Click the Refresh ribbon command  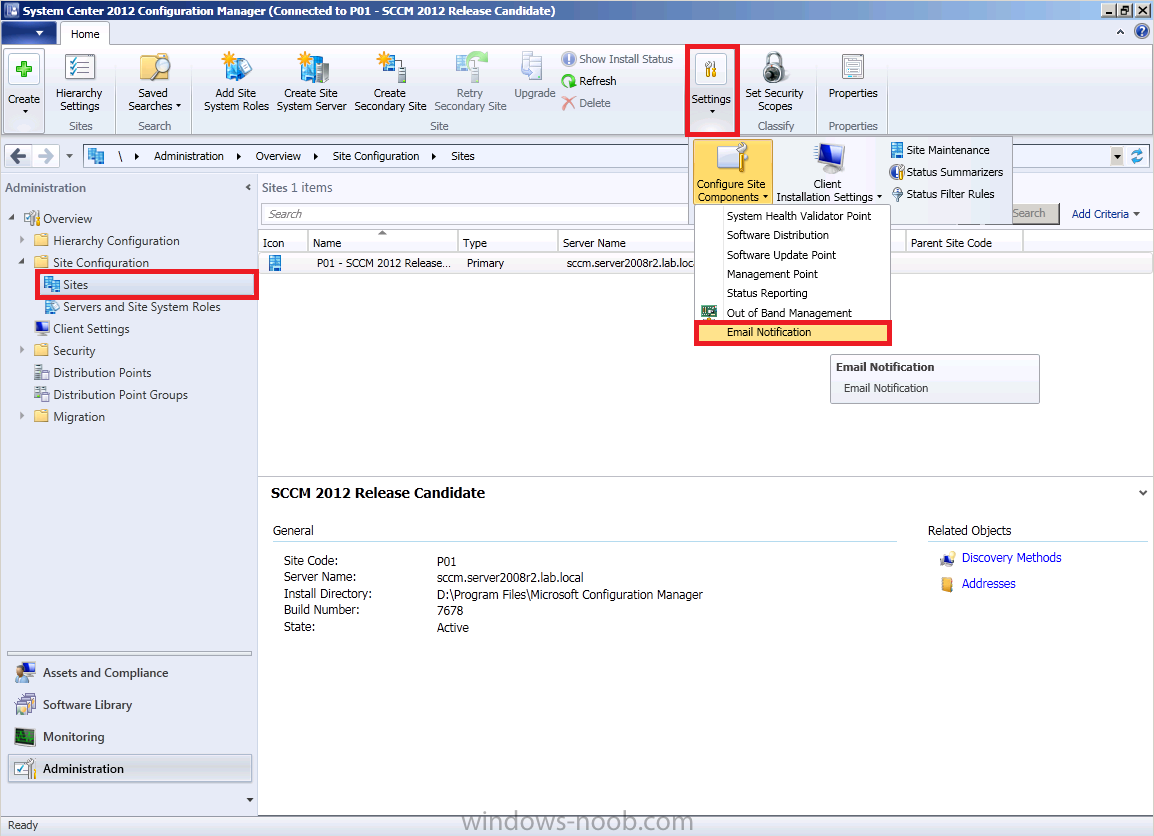click(589, 81)
